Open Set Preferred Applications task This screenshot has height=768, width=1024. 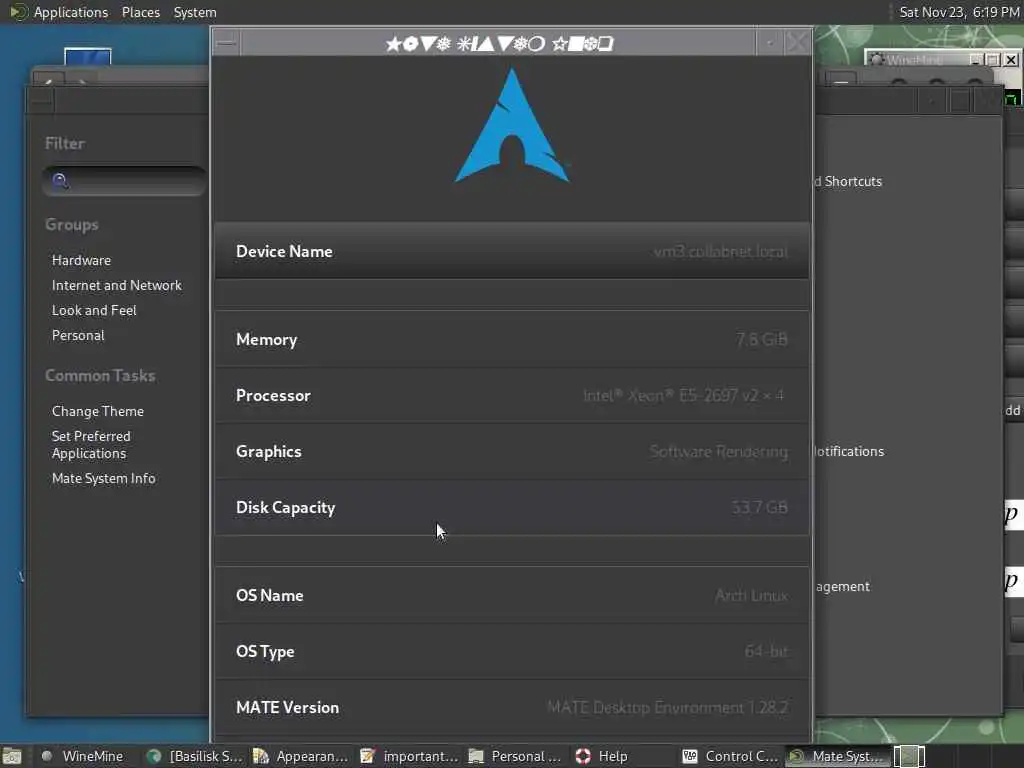click(91, 445)
